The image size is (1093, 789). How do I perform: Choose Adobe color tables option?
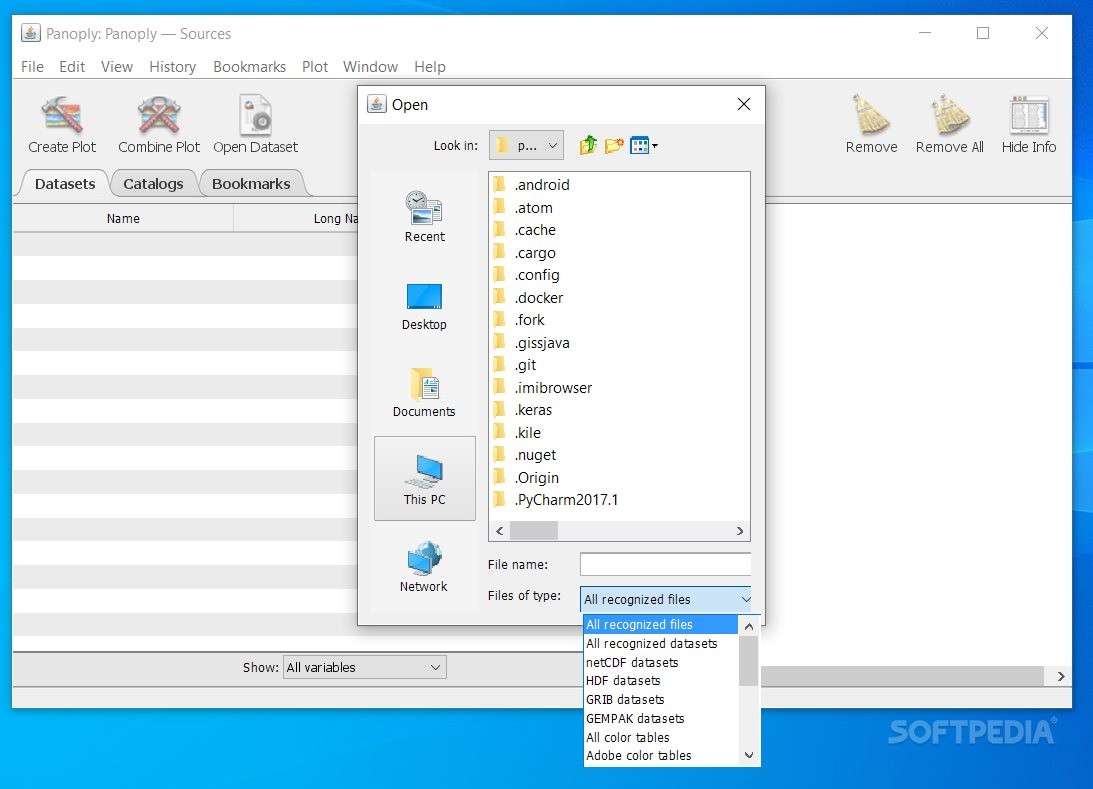(x=661, y=756)
